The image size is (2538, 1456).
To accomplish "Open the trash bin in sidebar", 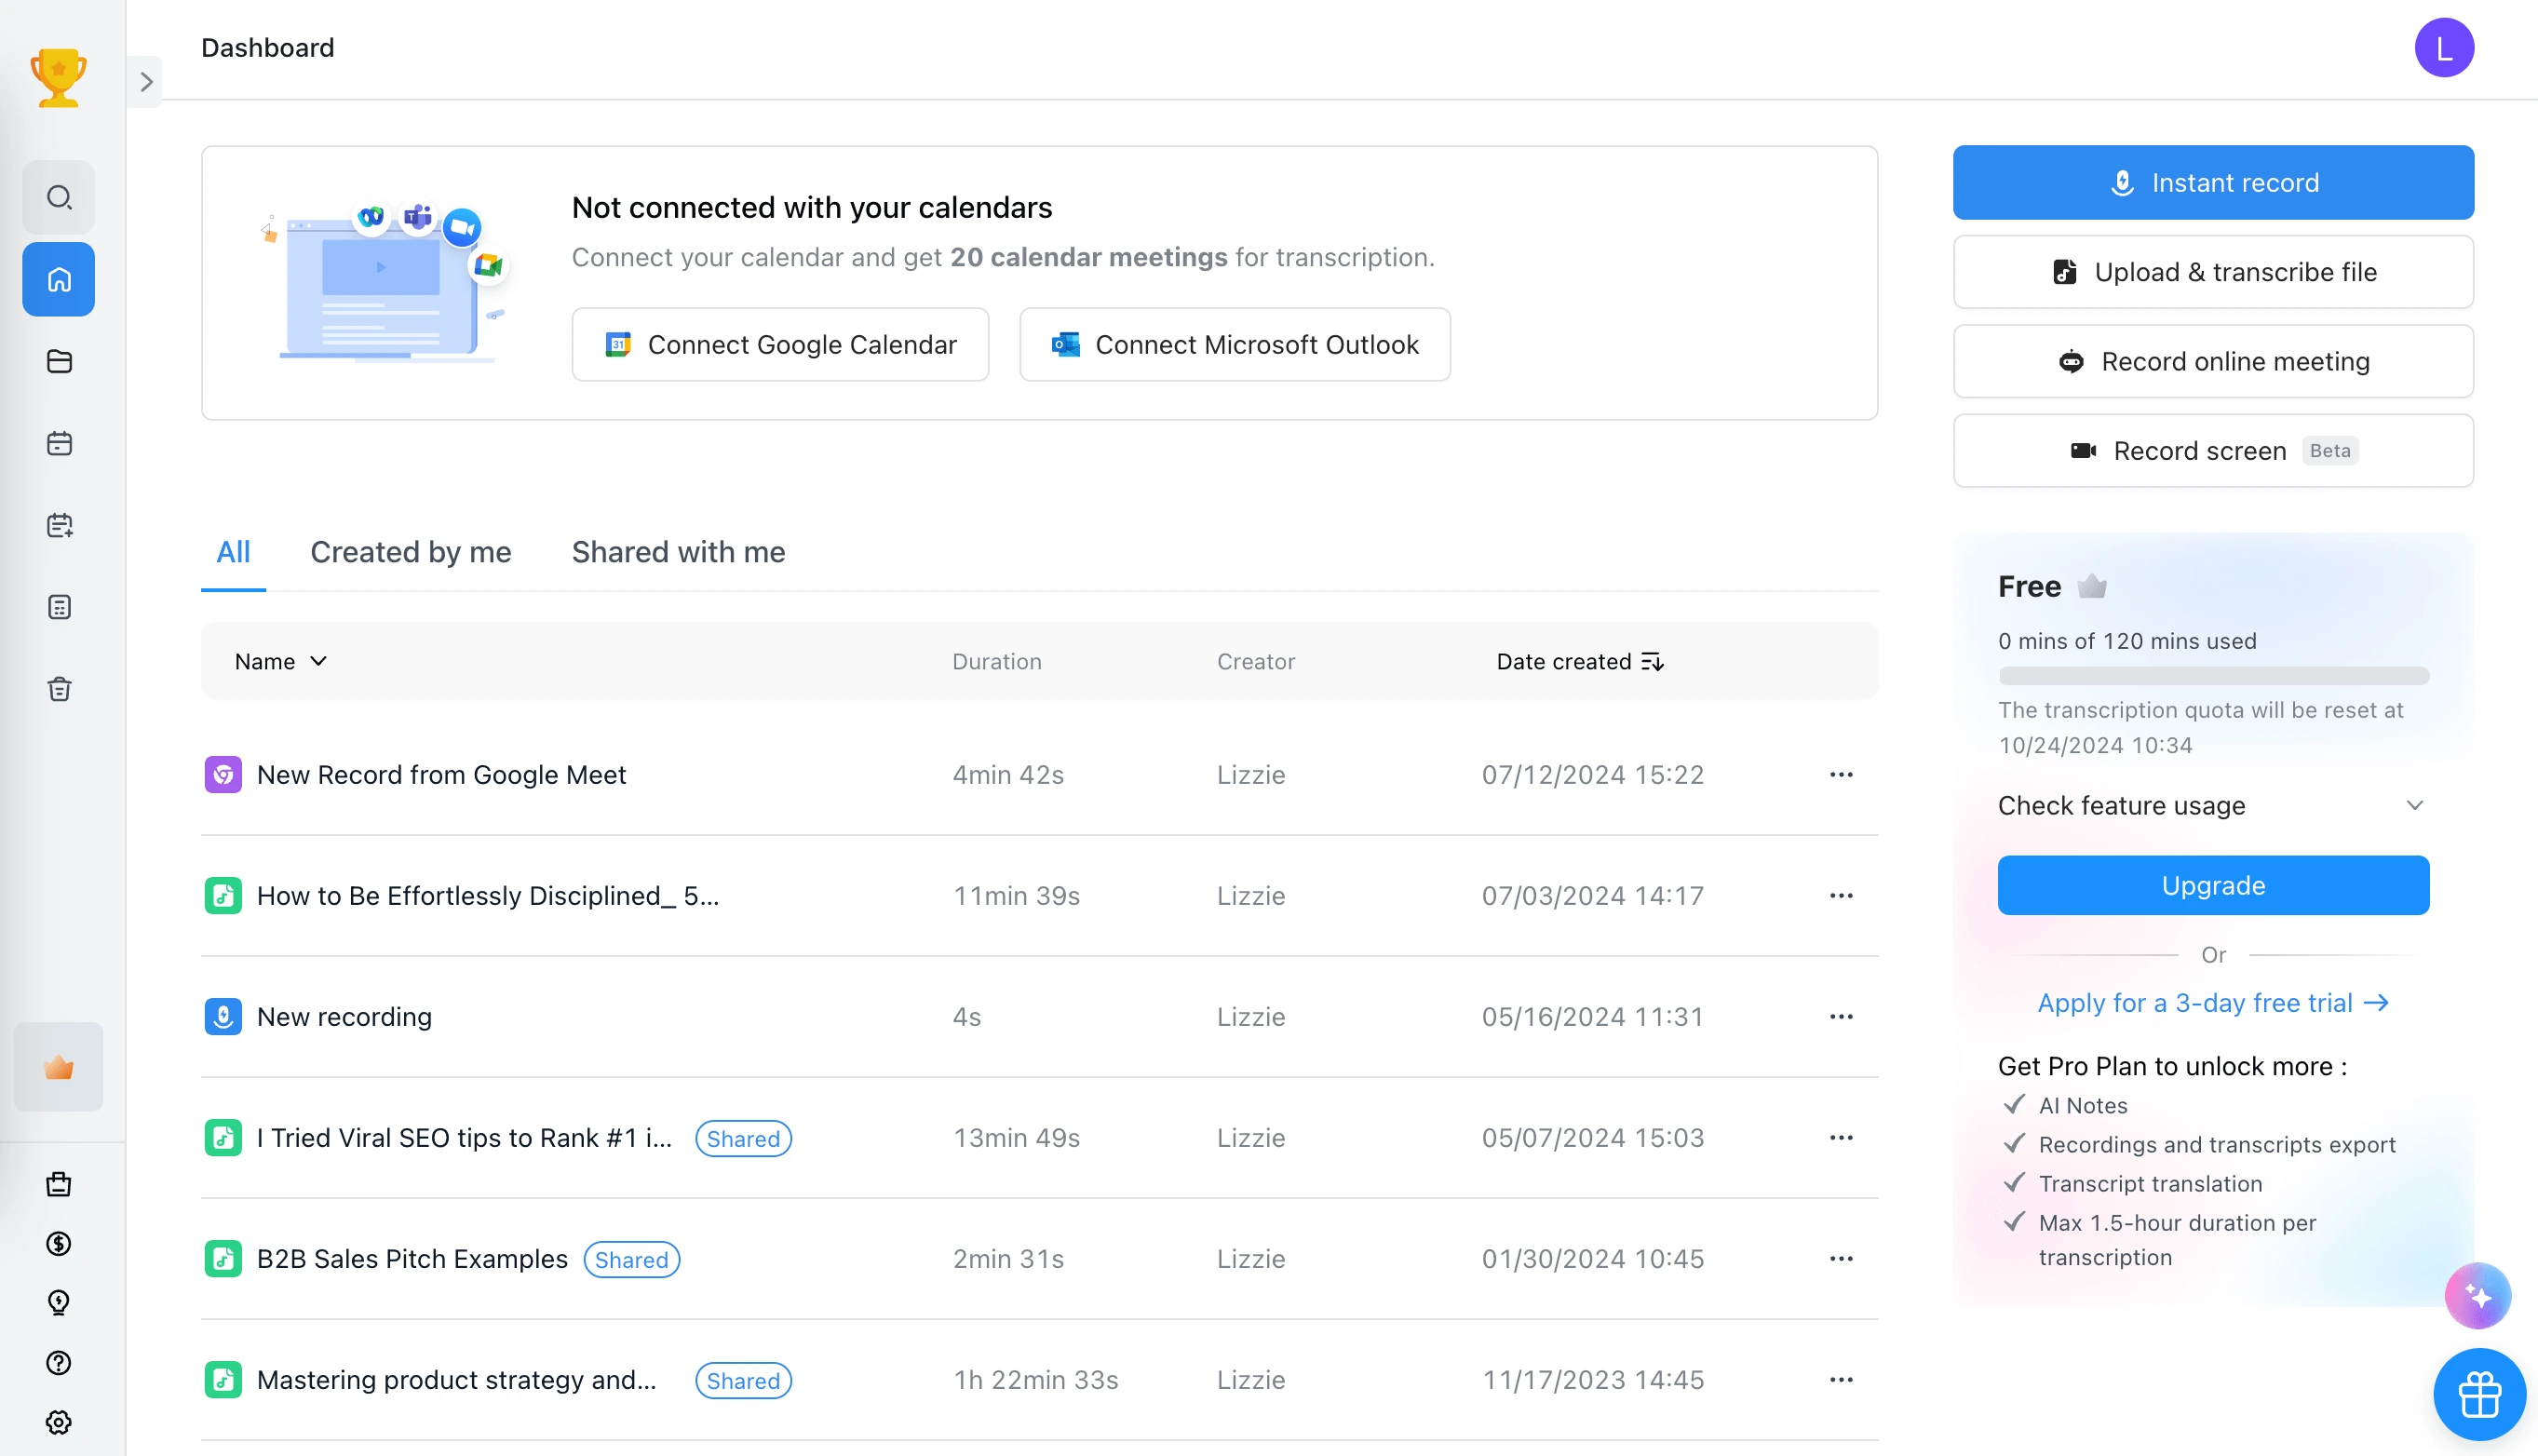I will point(59,689).
